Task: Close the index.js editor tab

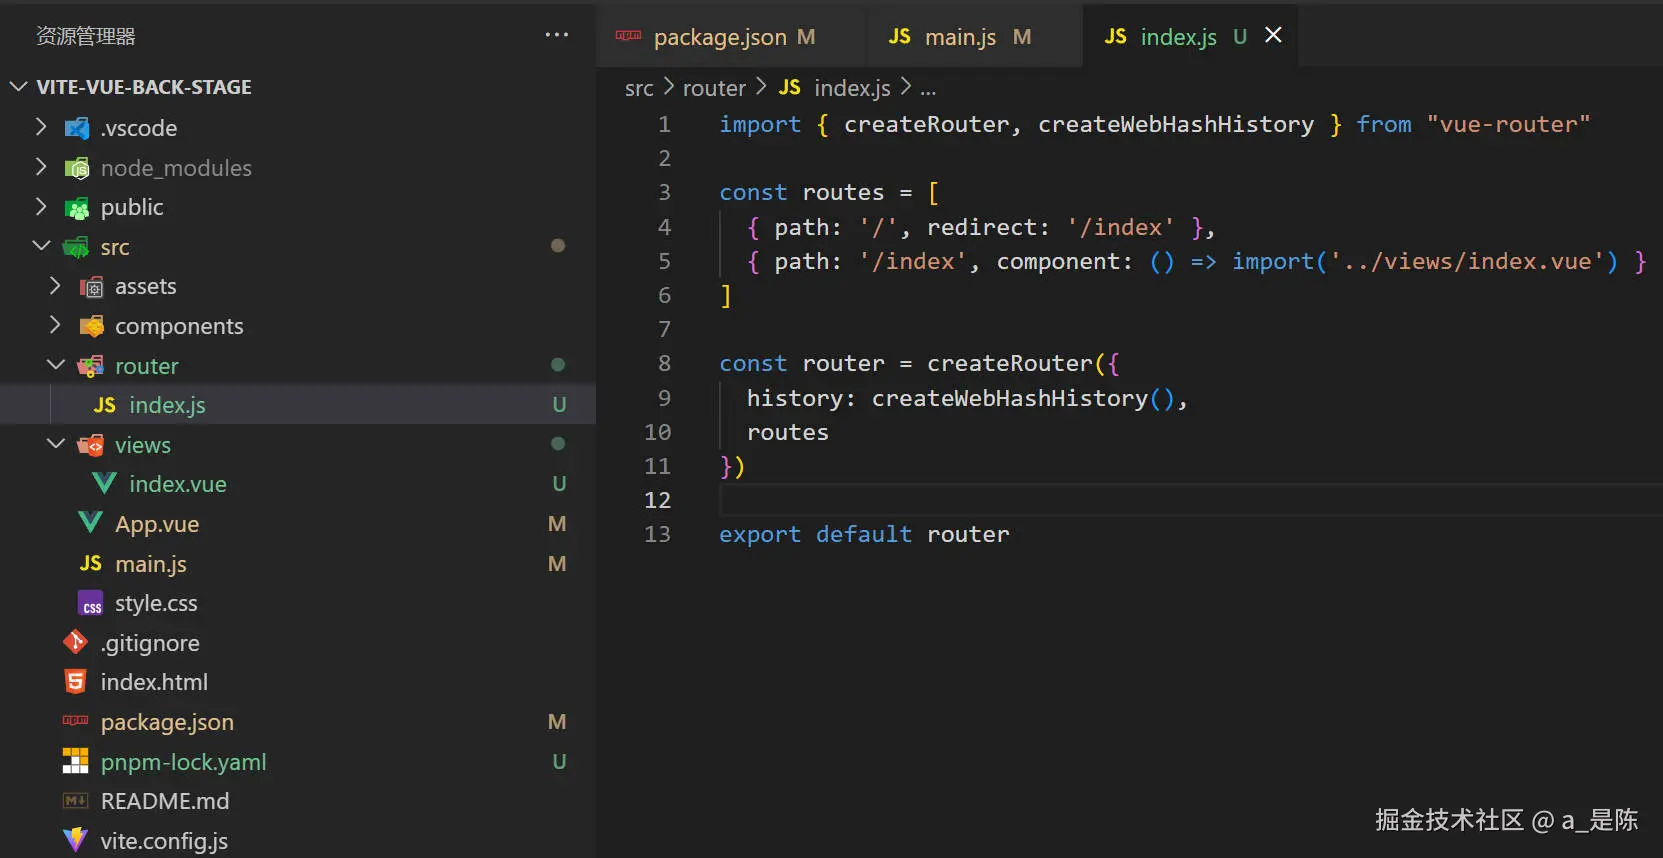Action: (1273, 35)
